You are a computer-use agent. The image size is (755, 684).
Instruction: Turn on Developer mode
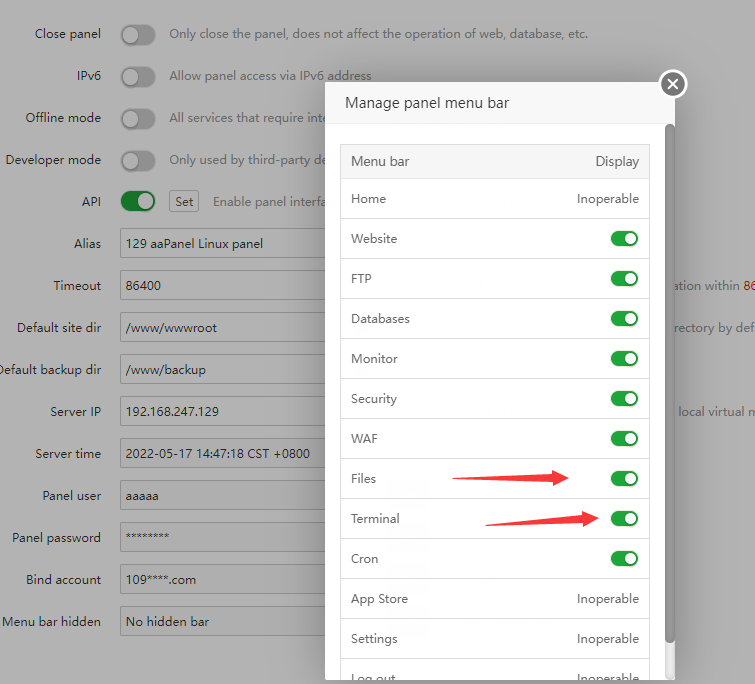tap(138, 161)
